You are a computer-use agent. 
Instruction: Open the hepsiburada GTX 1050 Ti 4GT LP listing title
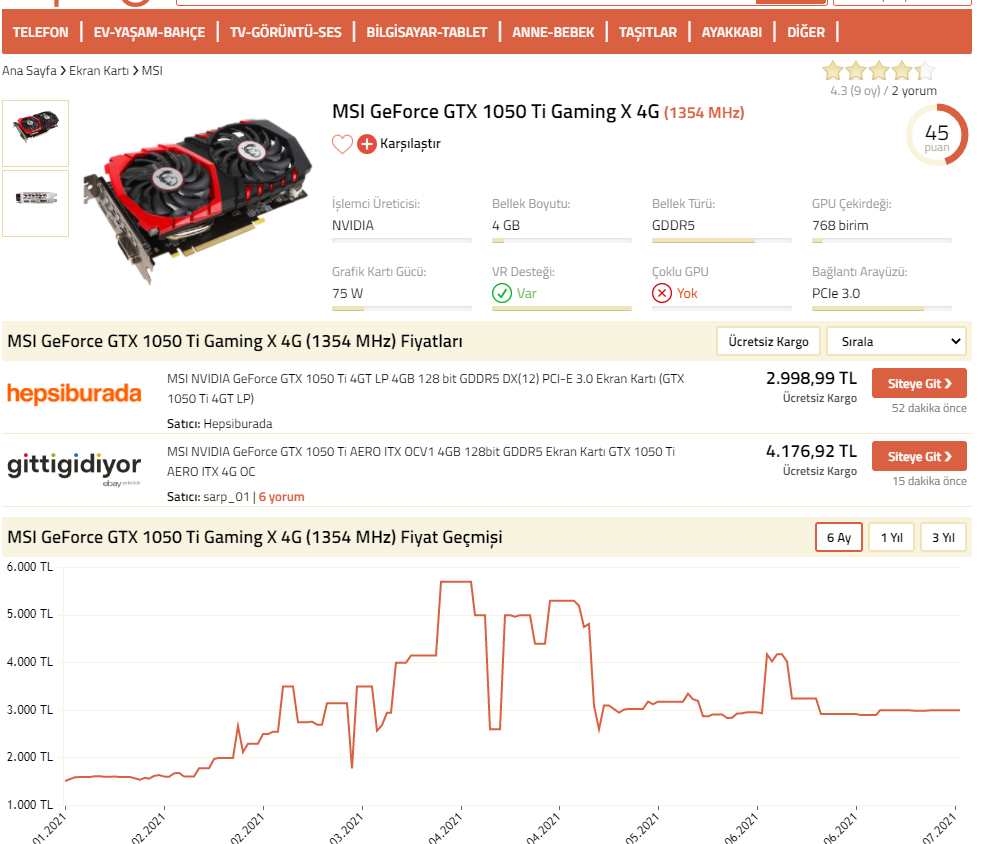click(x=425, y=389)
